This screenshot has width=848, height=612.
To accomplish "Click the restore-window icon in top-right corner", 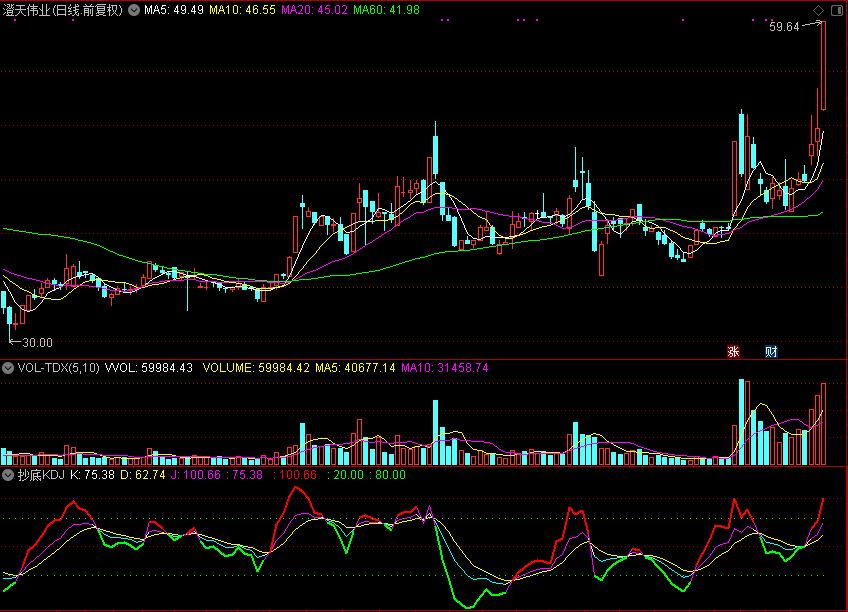I will 837,10.
